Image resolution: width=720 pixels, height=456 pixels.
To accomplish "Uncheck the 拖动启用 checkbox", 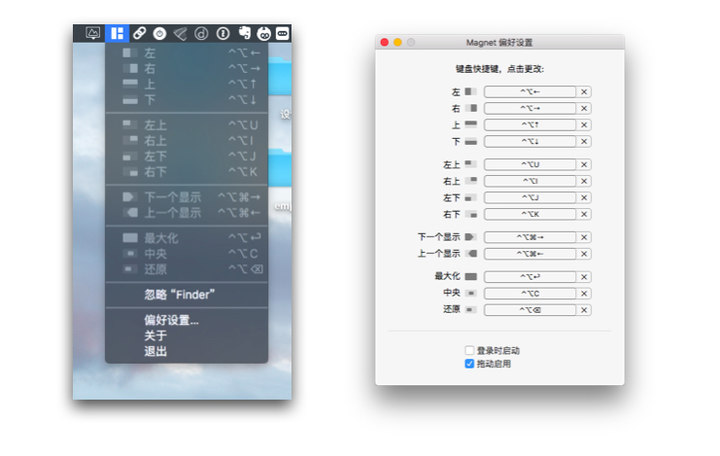I will click(x=469, y=364).
